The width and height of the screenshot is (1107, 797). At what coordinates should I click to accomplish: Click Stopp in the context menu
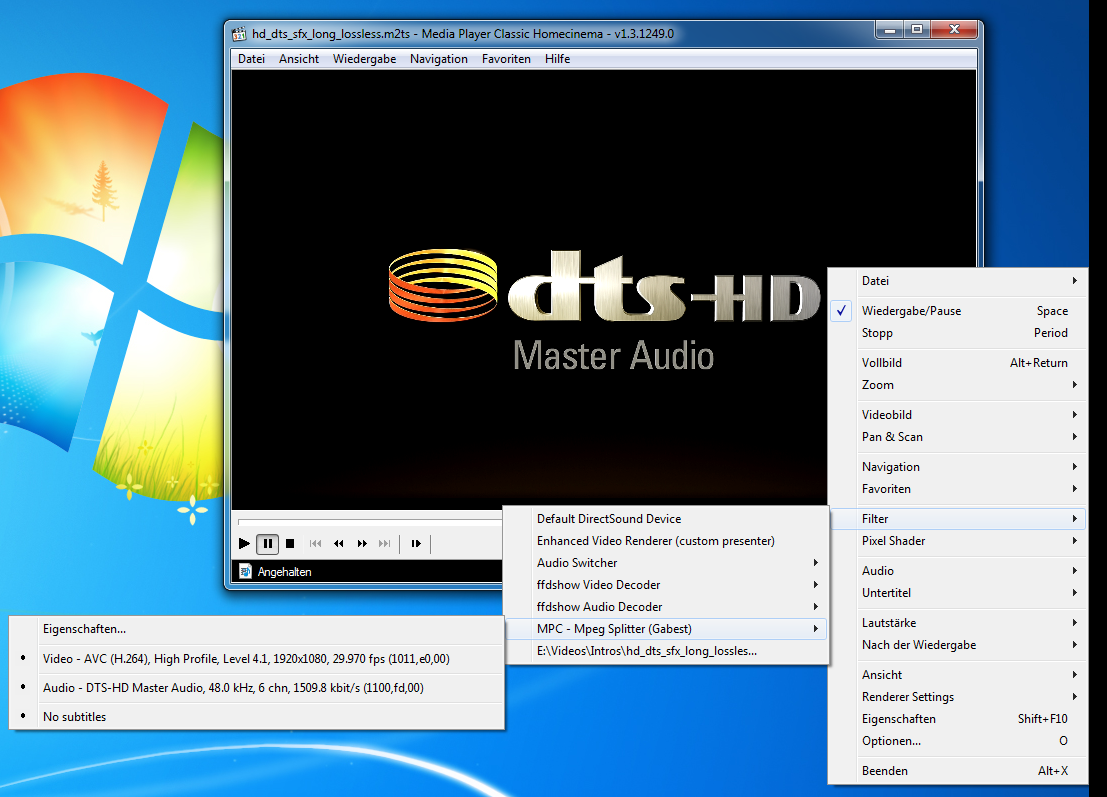(x=958, y=332)
